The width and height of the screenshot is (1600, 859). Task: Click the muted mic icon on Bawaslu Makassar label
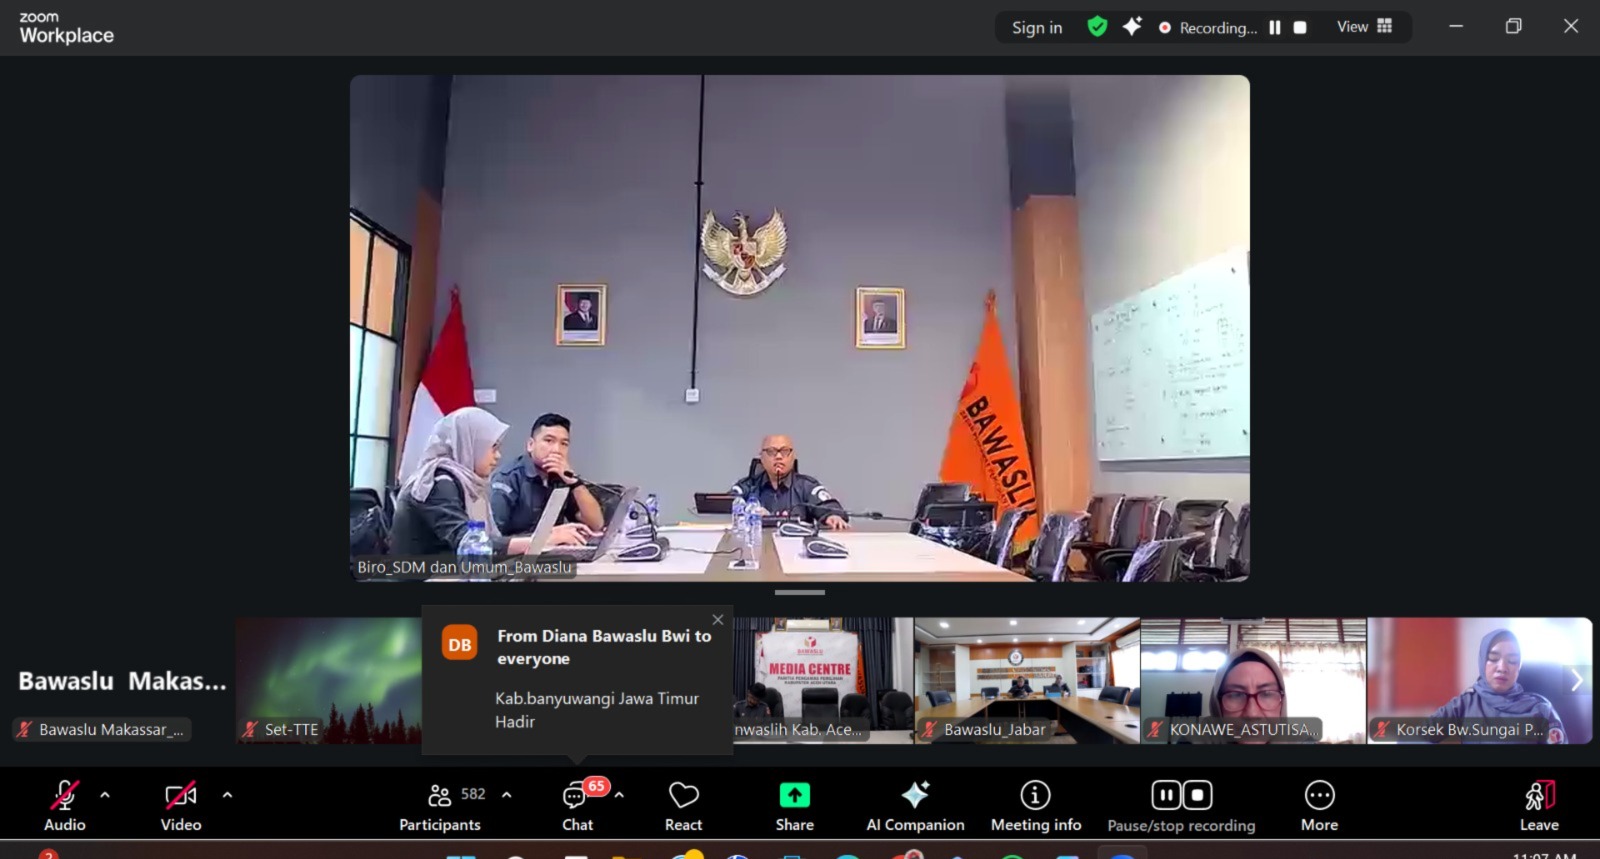coord(25,730)
